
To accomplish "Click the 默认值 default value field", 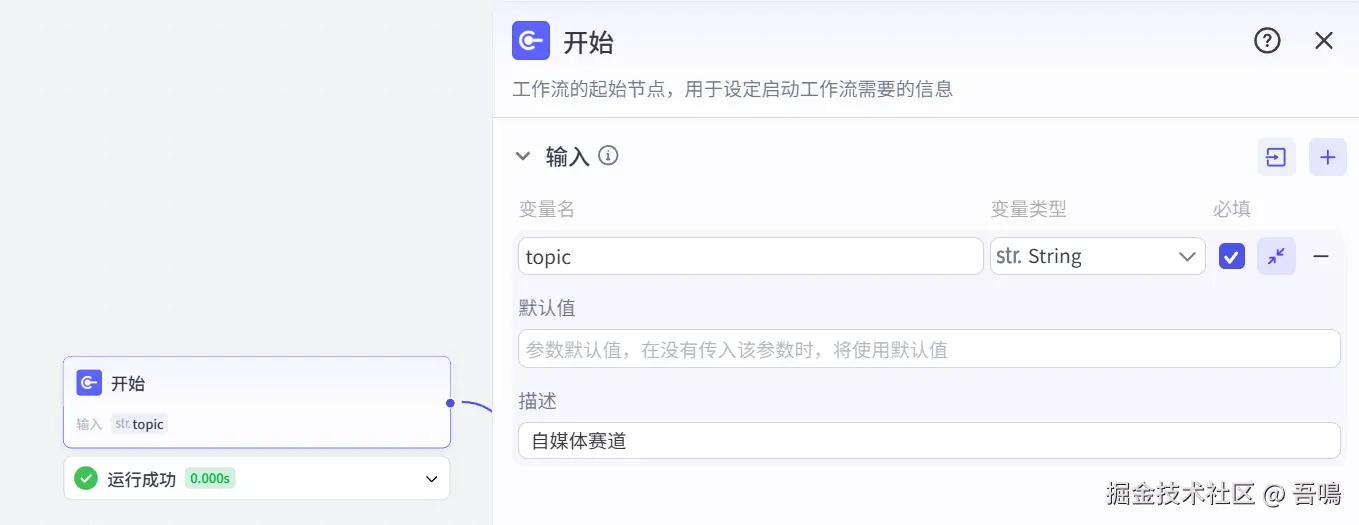I will [x=928, y=349].
